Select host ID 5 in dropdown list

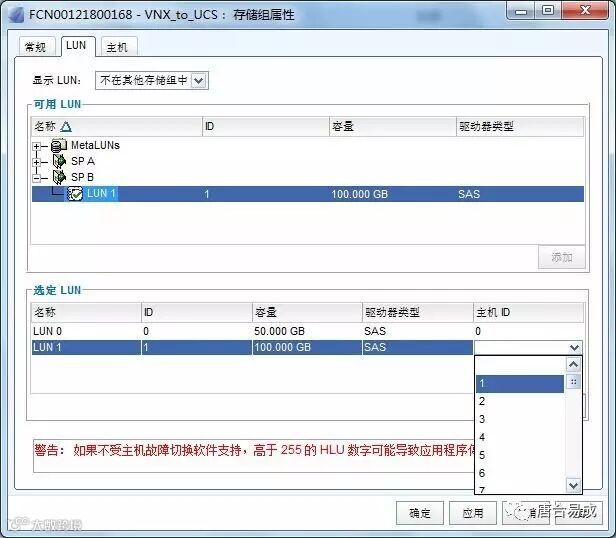point(520,455)
